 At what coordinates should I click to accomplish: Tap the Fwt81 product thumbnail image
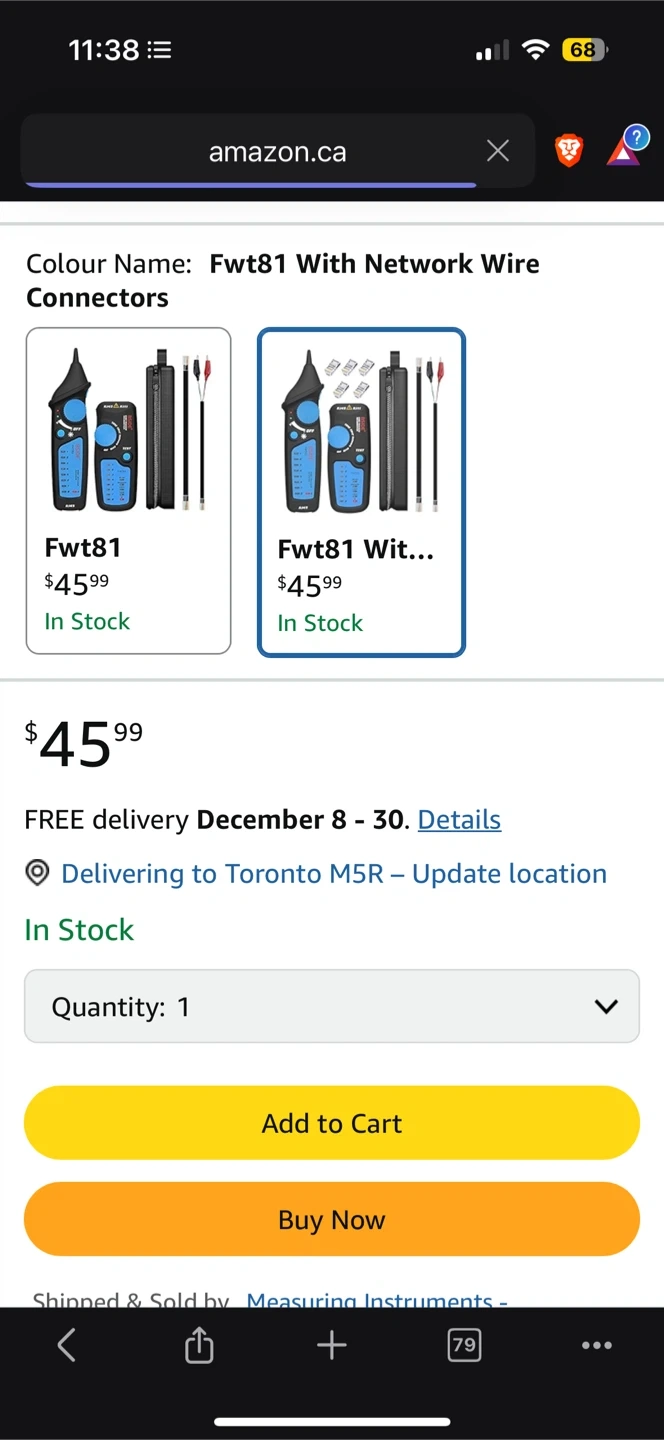[x=128, y=430]
